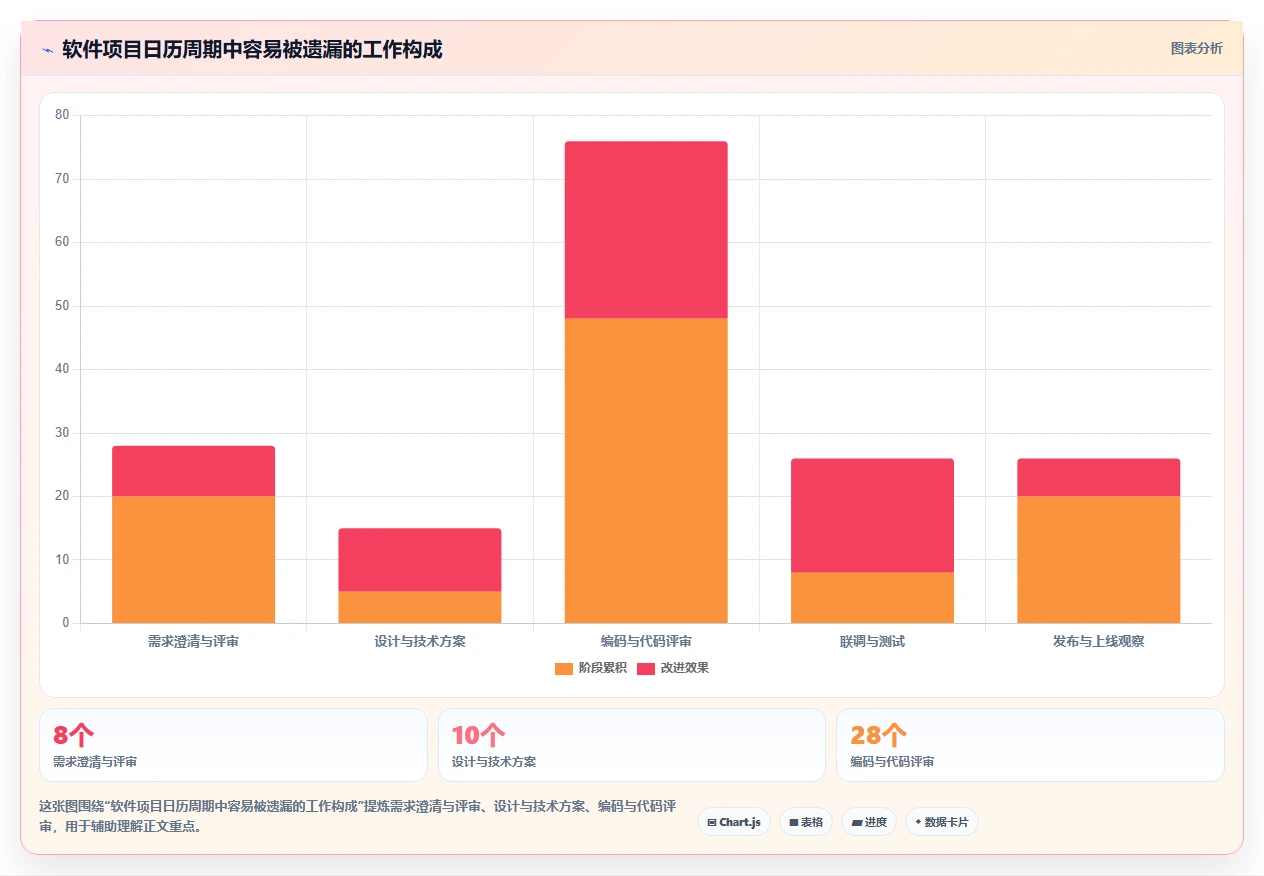Click the red bar segment for 设计与技术方案
Image resolution: width=1264 pixels, height=876 pixels.
pos(420,560)
